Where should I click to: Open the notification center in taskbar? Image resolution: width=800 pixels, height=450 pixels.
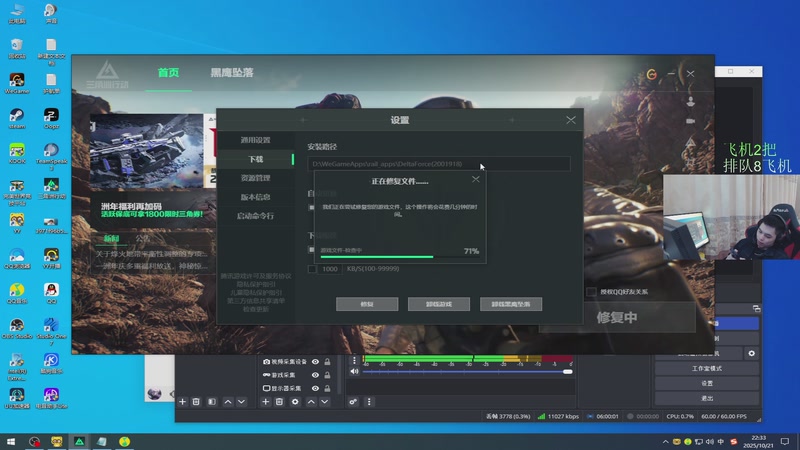click(785, 441)
